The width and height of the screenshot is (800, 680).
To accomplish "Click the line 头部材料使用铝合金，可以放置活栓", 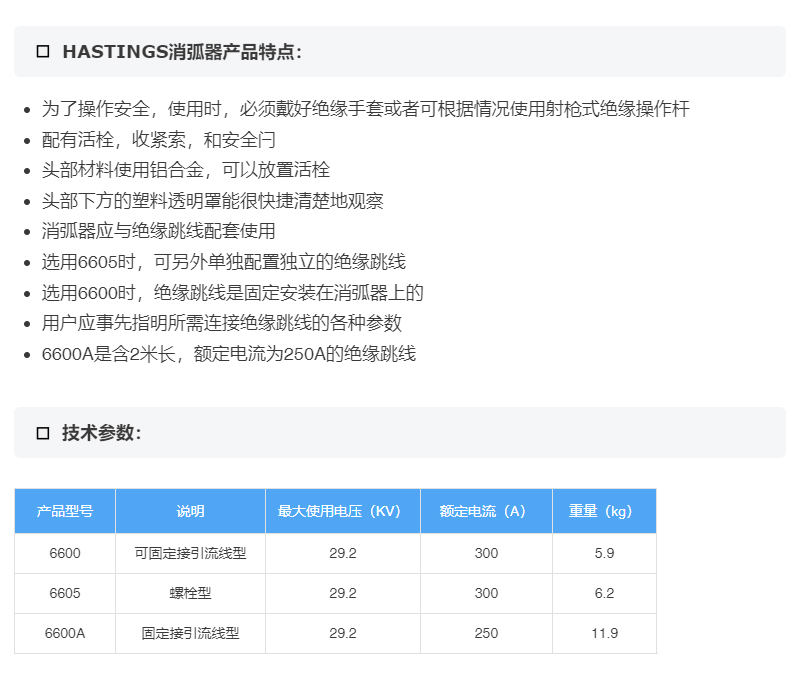I will 186,170.
